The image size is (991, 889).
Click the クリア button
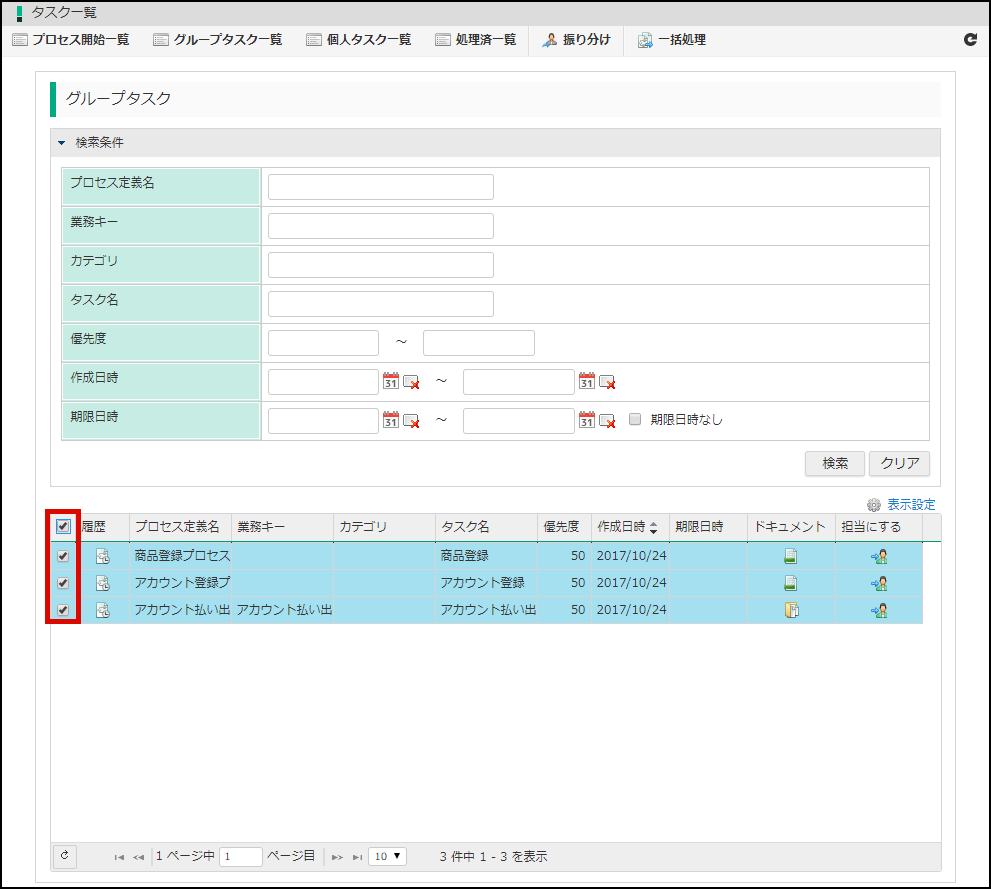point(899,464)
